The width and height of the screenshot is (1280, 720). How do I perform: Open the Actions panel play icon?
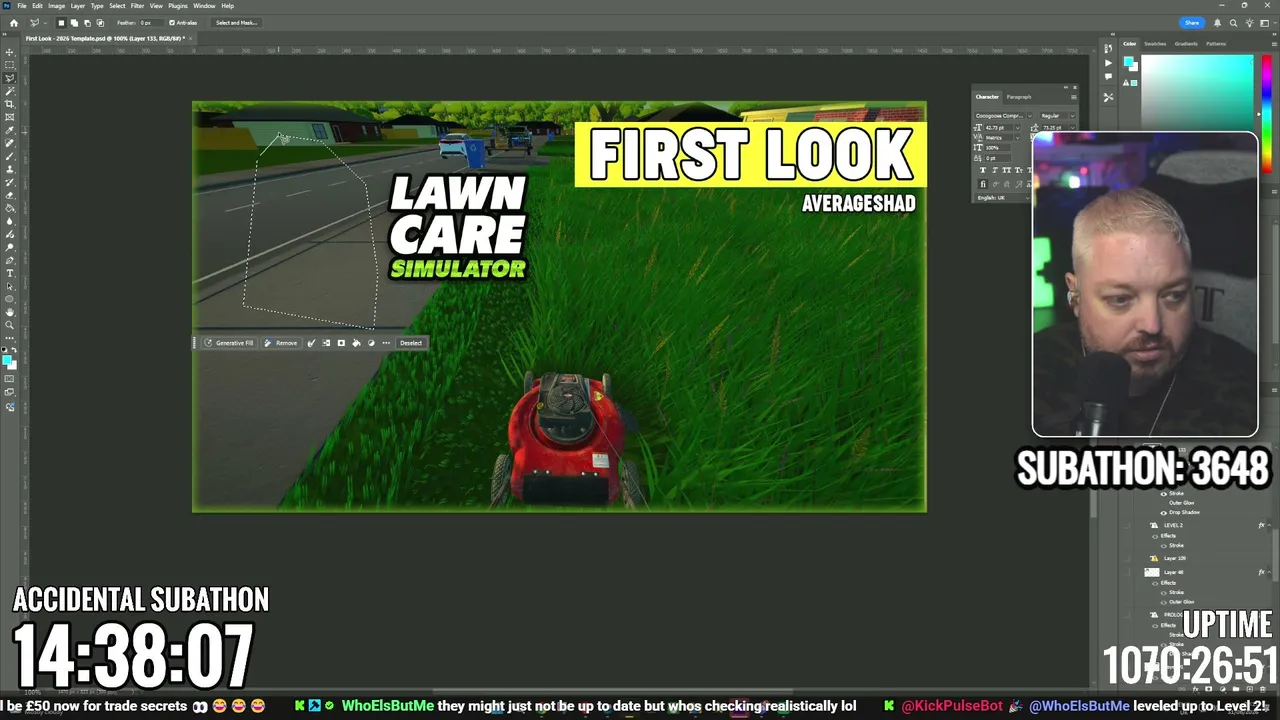[1108, 62]
